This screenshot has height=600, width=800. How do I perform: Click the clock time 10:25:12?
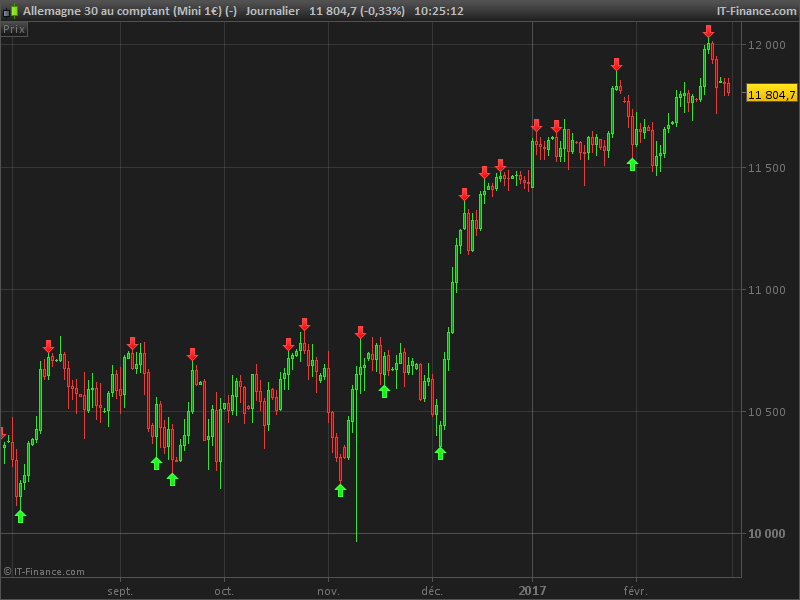click(439, 11)
